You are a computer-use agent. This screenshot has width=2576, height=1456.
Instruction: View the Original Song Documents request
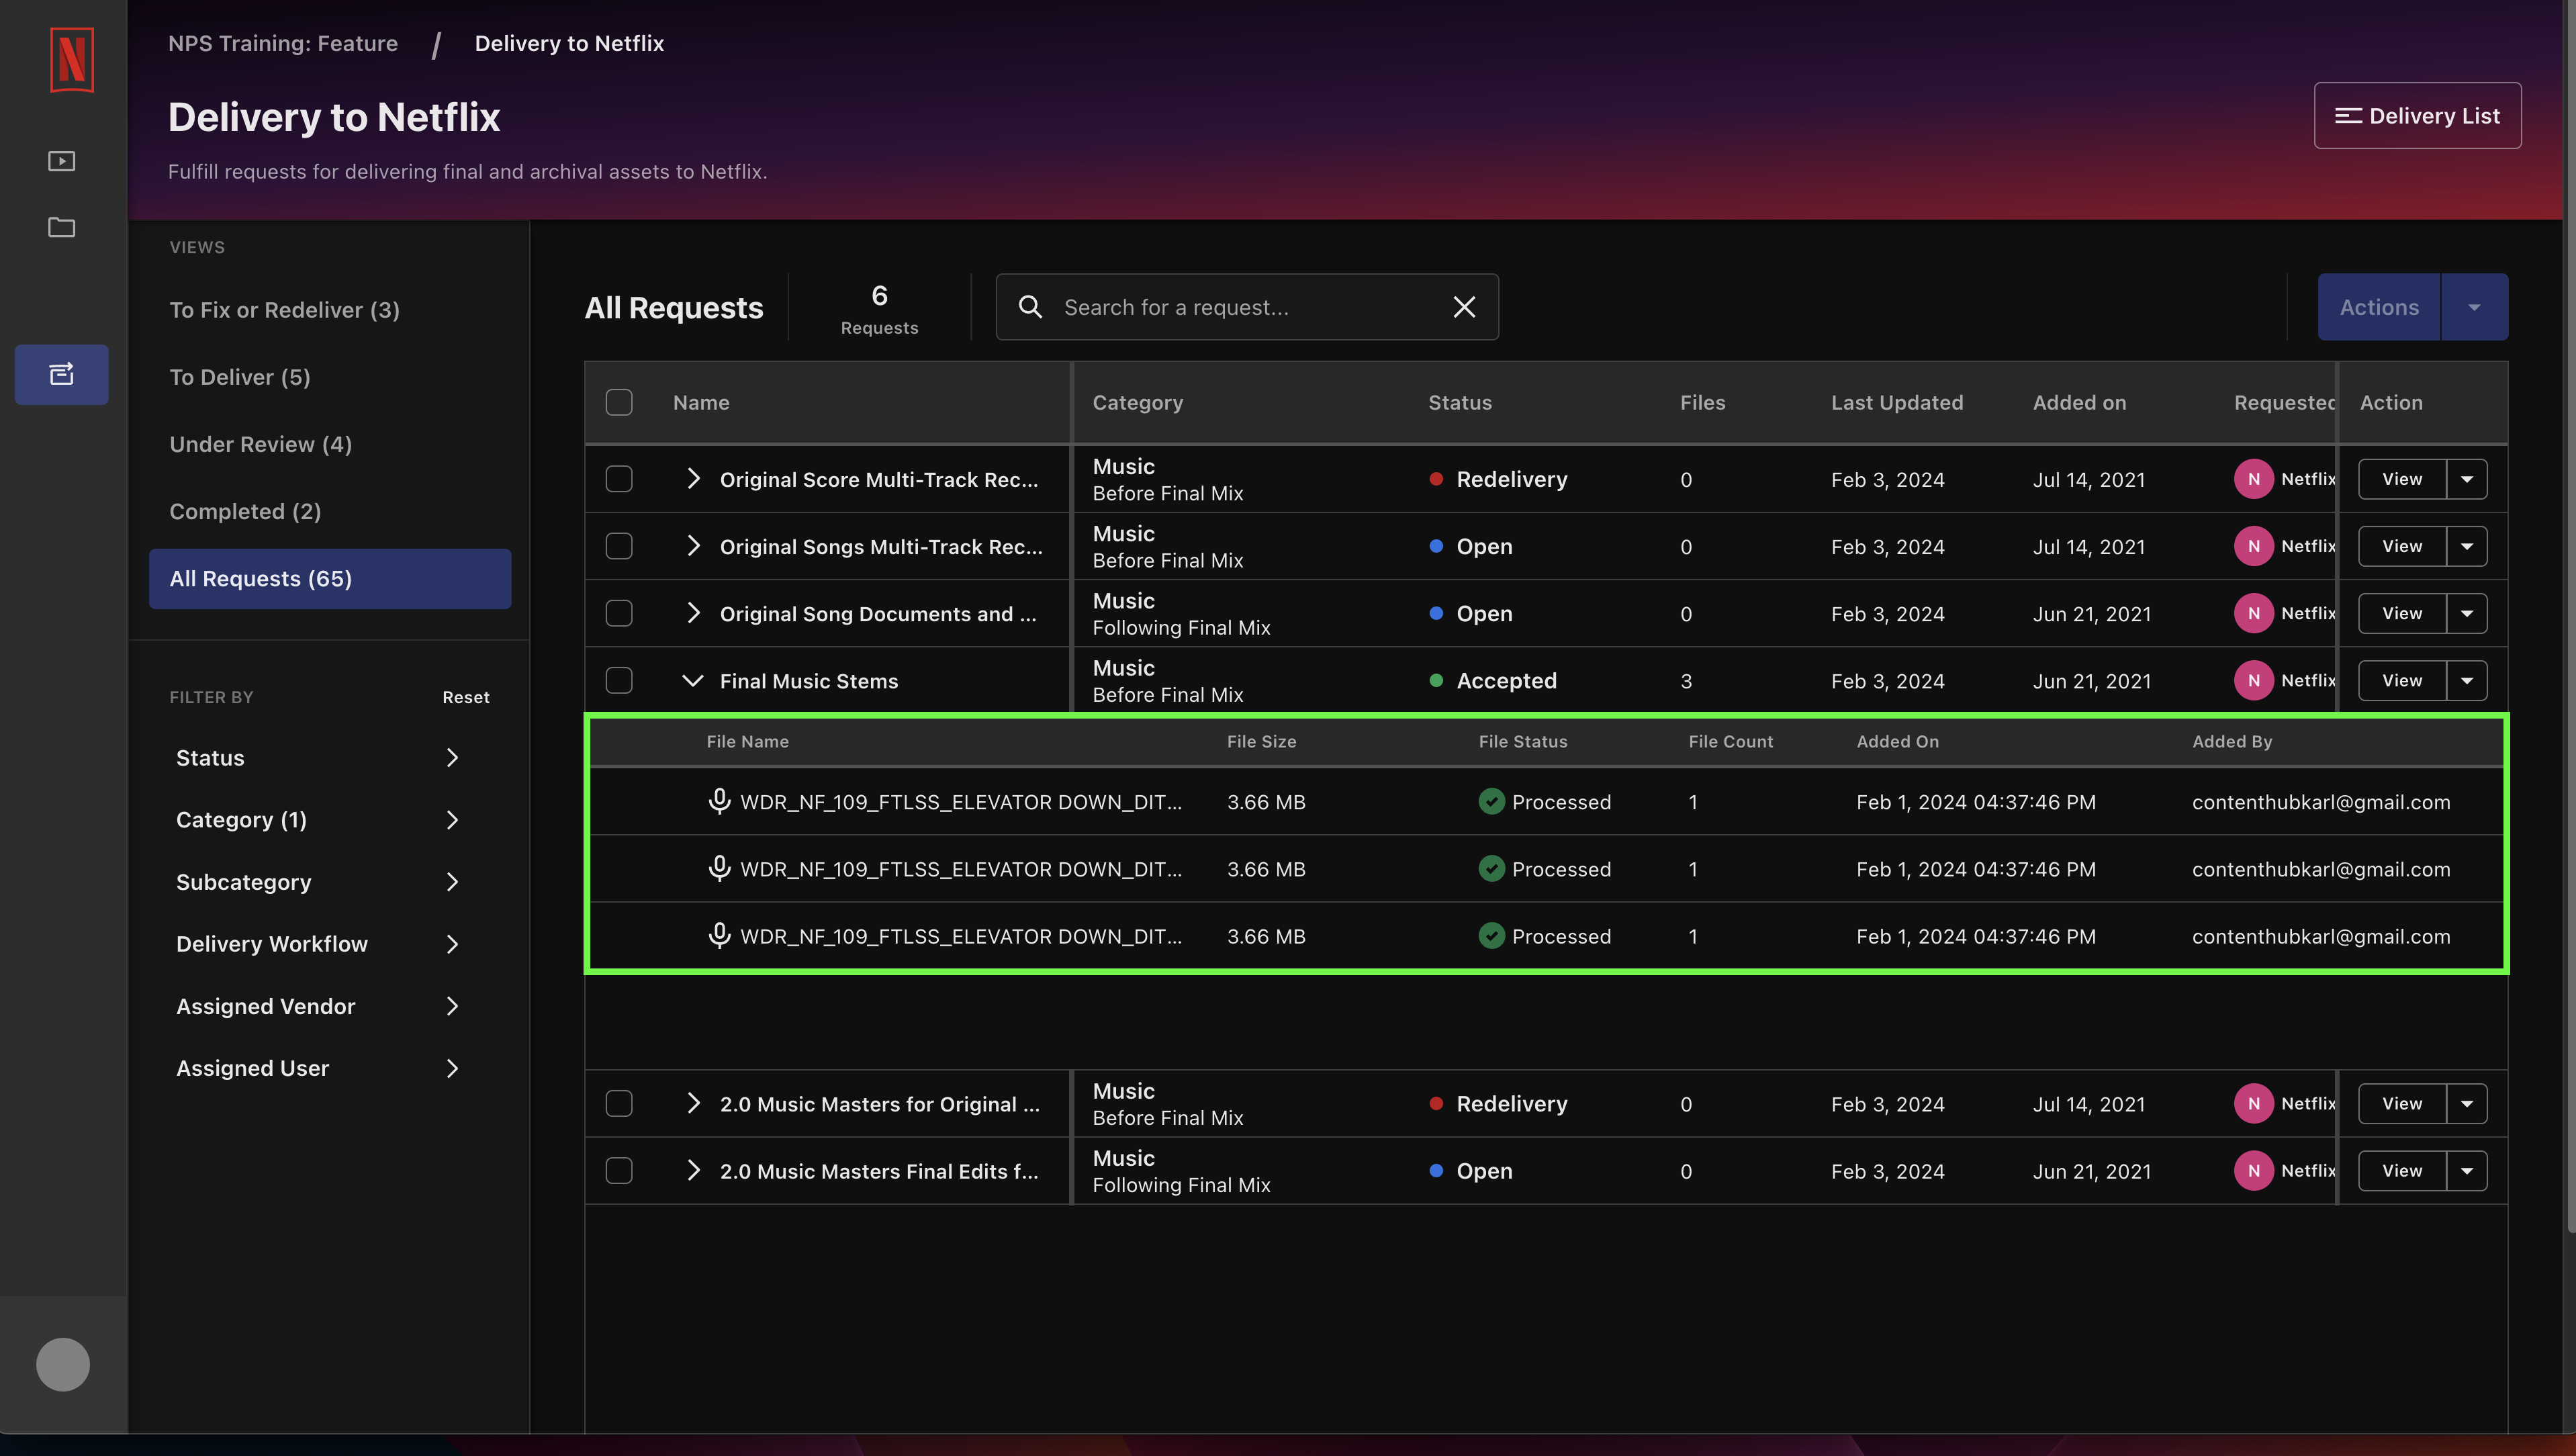point(2402,613)
